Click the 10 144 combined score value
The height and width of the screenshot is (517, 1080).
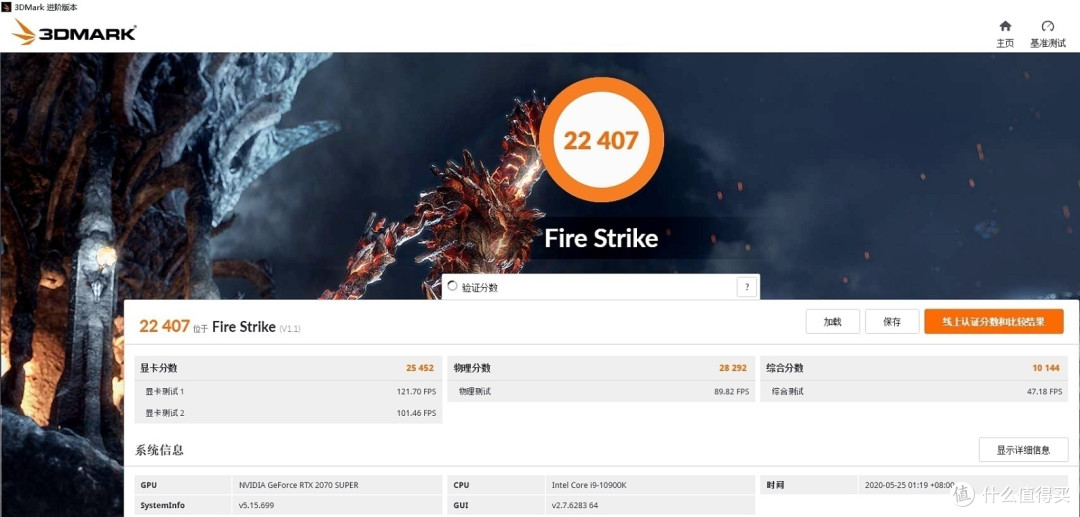[x=1046, y=368]
